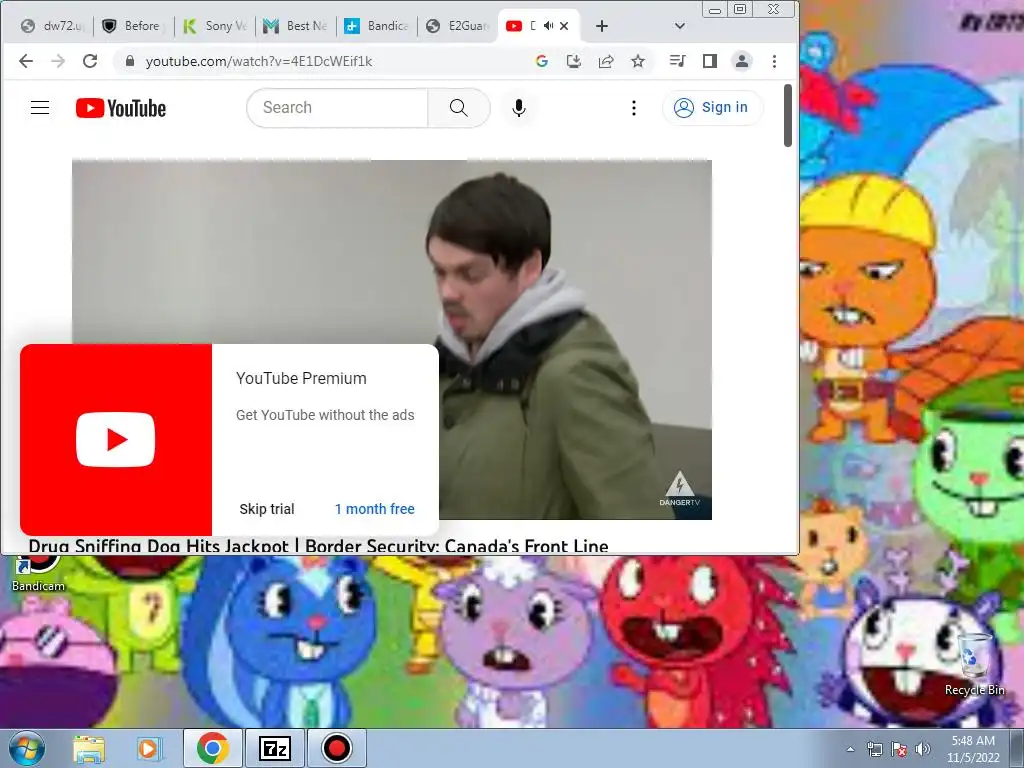The width and height of the screenshot is (1024, 768).
Task: Toggle Chrome side panel
Action: click(710, 61)
